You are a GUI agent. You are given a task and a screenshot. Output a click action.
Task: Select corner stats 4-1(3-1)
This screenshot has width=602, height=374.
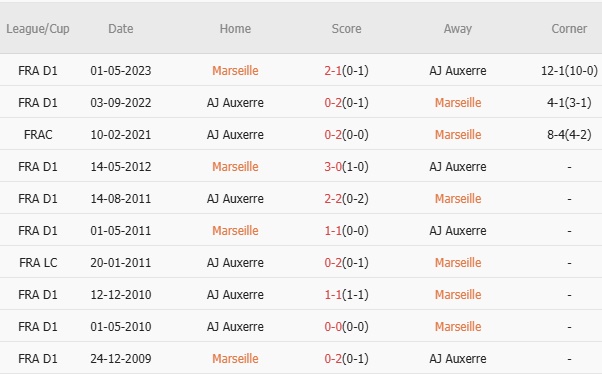[x=569, y=103]
